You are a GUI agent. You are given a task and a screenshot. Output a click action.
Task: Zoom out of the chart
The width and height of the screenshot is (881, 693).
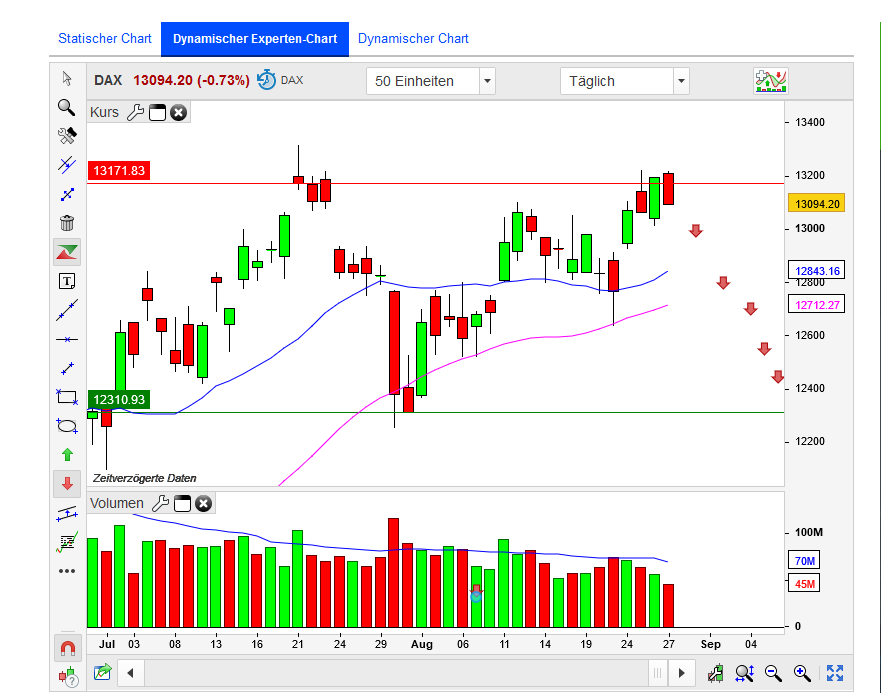[774, 673]
